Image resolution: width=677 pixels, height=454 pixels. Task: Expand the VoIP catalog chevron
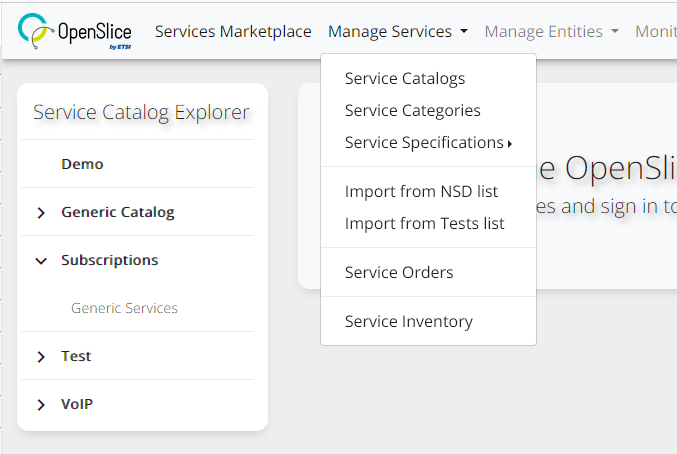(x=41, y=405)
